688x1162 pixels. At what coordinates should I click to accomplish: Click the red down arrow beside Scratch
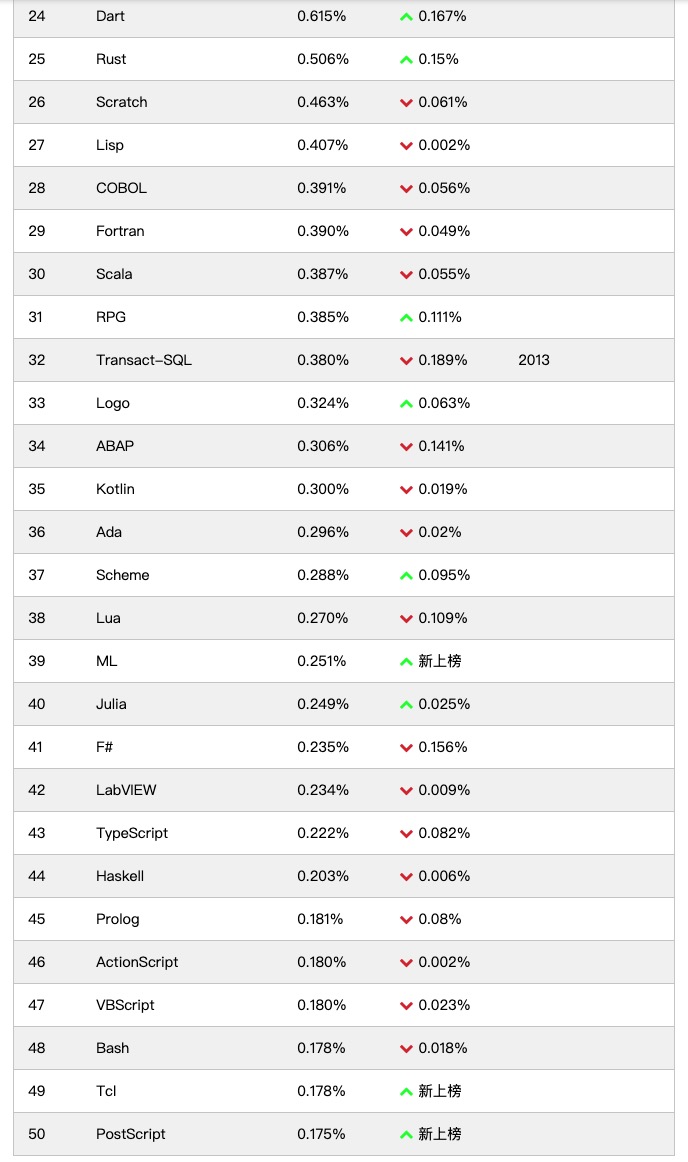pyautogui.click(x=406, y=103)
